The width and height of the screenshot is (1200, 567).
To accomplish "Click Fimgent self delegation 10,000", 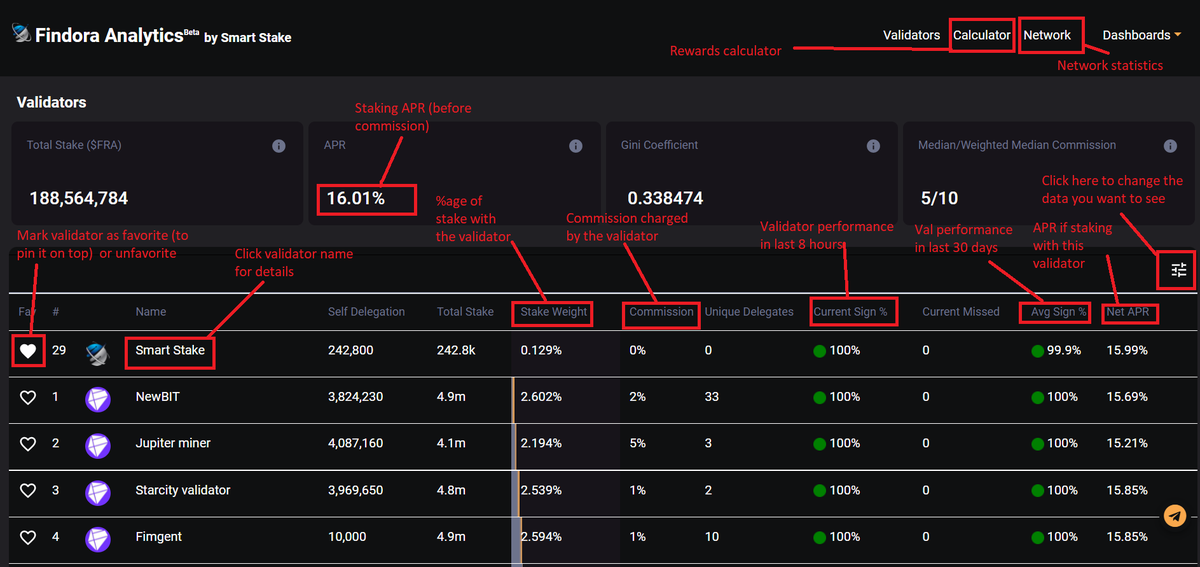I will (347, 537).
